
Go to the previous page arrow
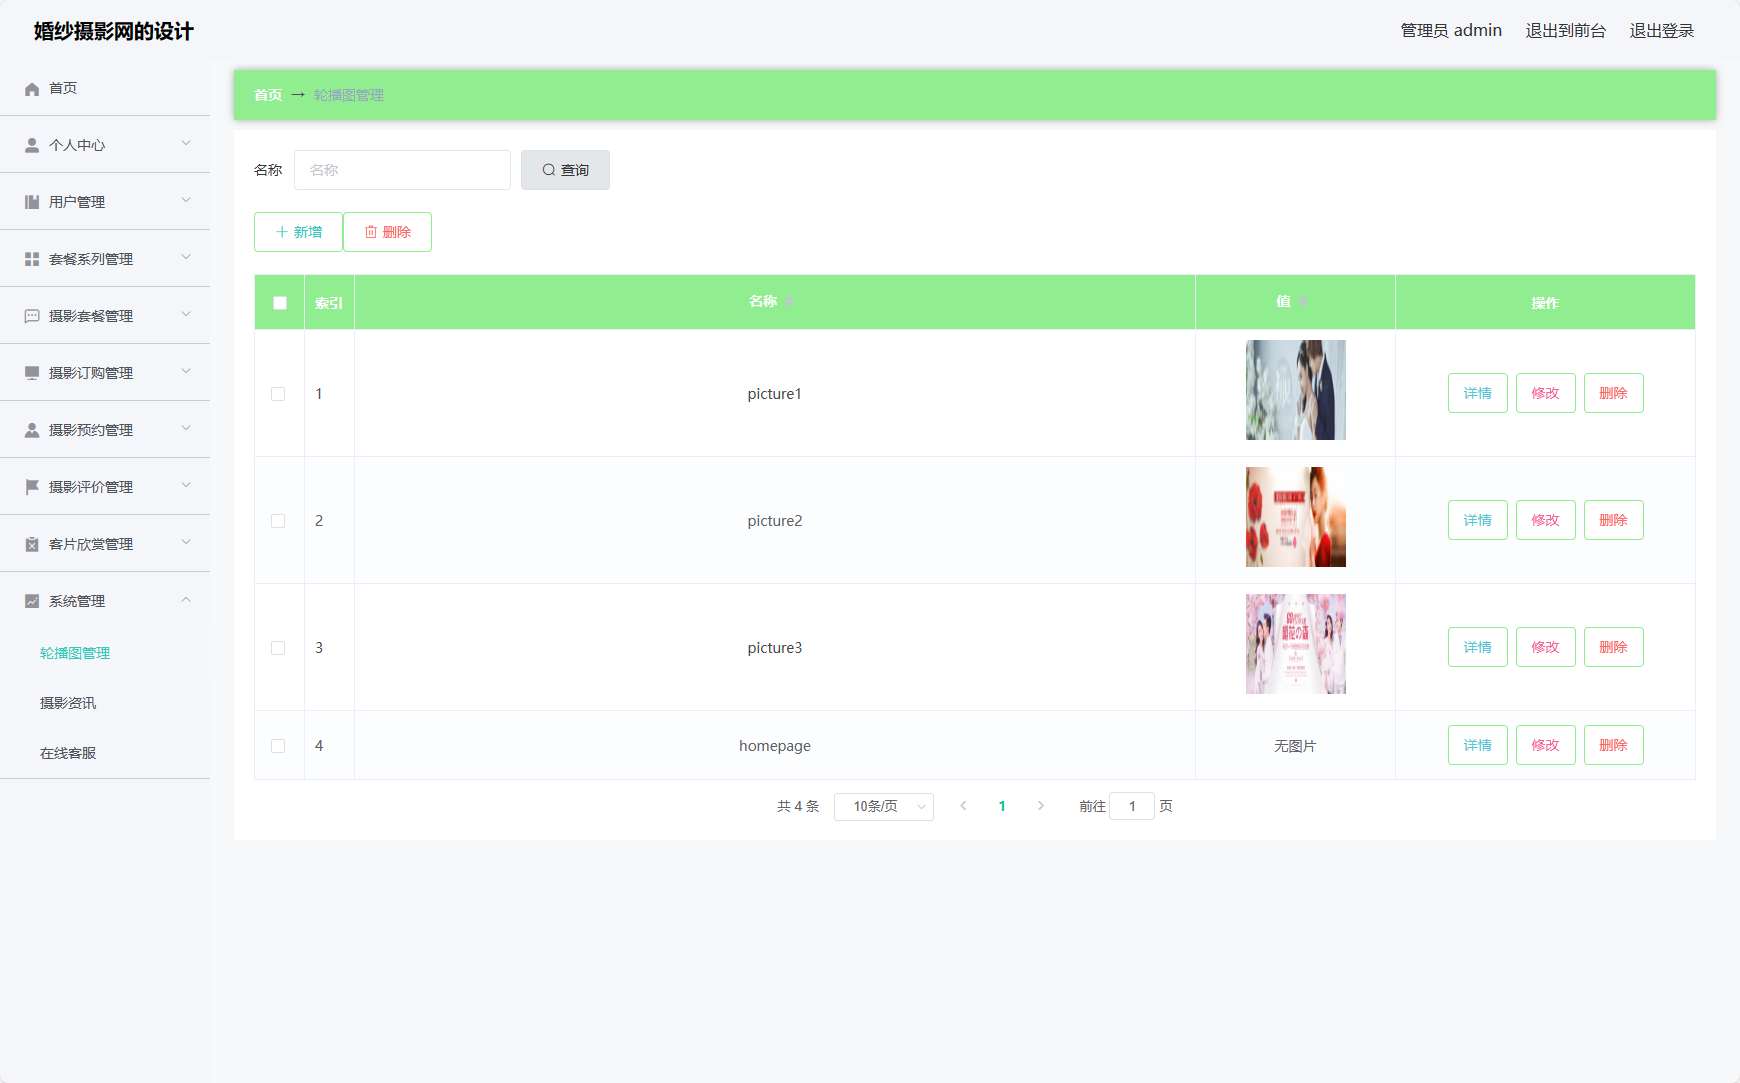[x=963, y=806]
